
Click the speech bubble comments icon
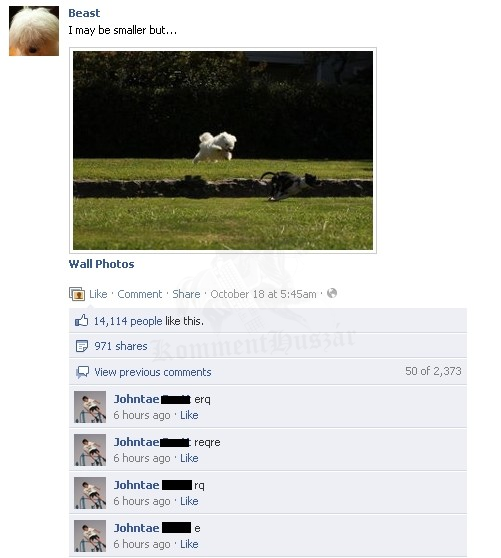coord(83,372)
